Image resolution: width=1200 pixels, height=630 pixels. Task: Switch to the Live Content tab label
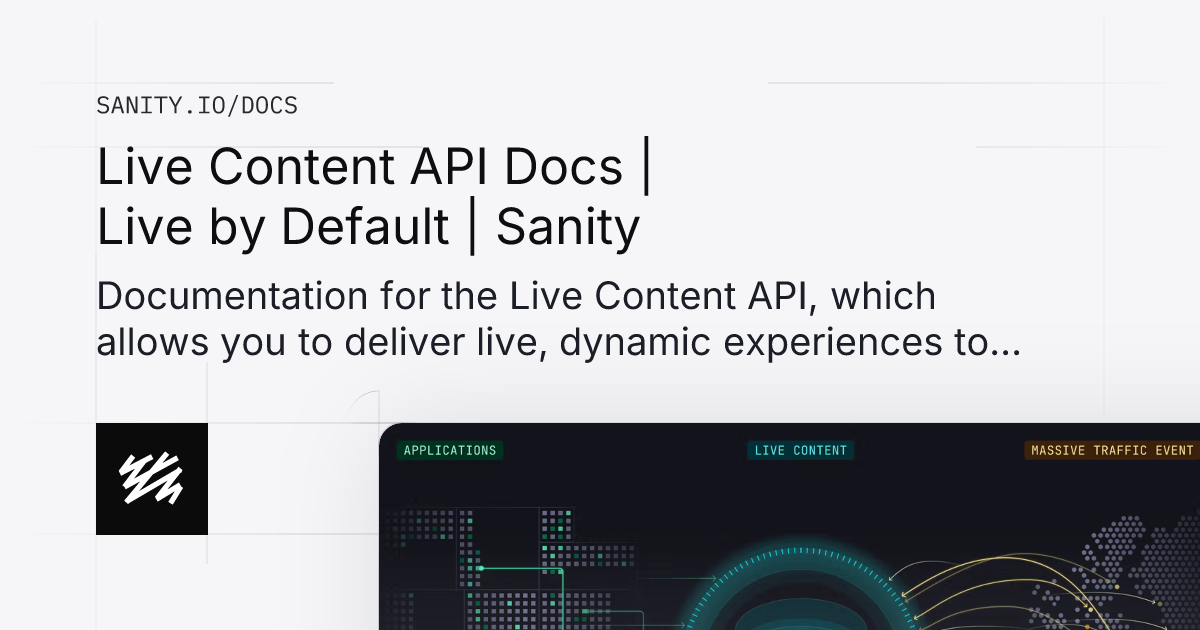pos(800,450)
